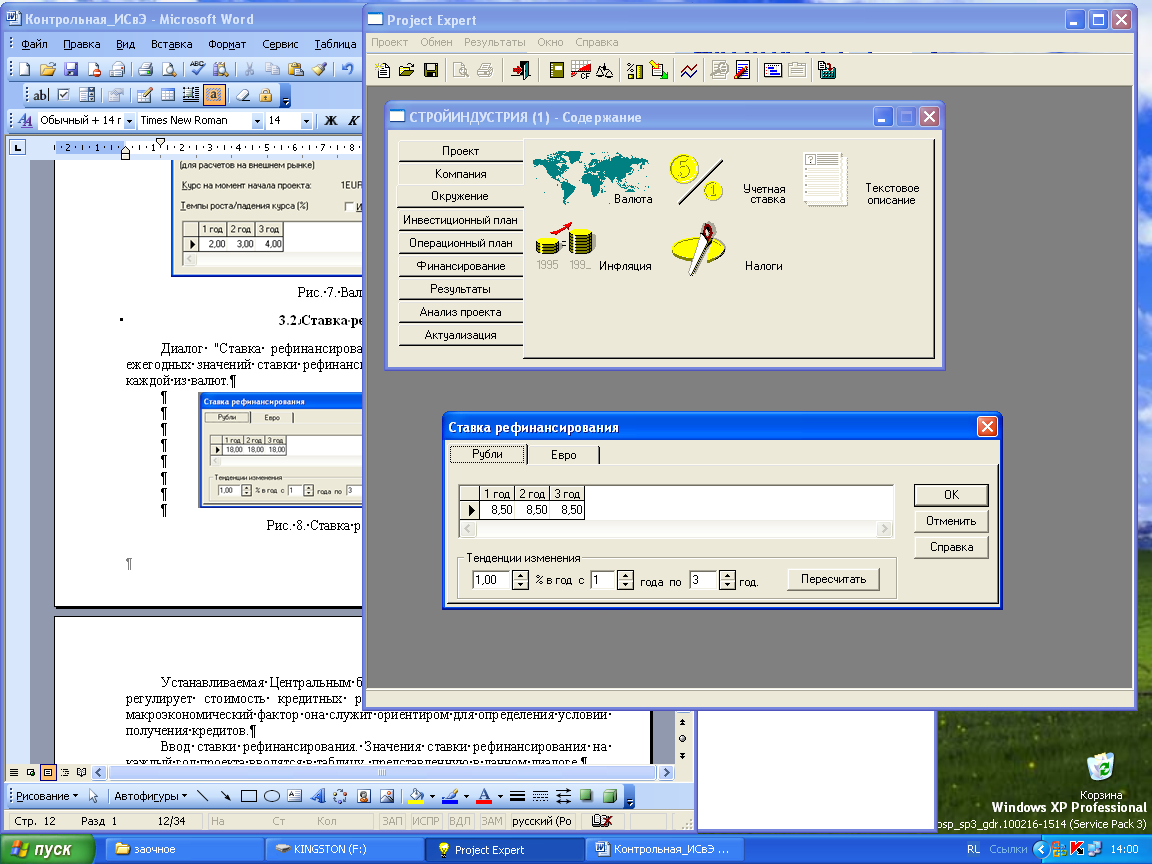
Task: Click the percent ruler icon in Project Expert
Action: (x=635, y=71)
